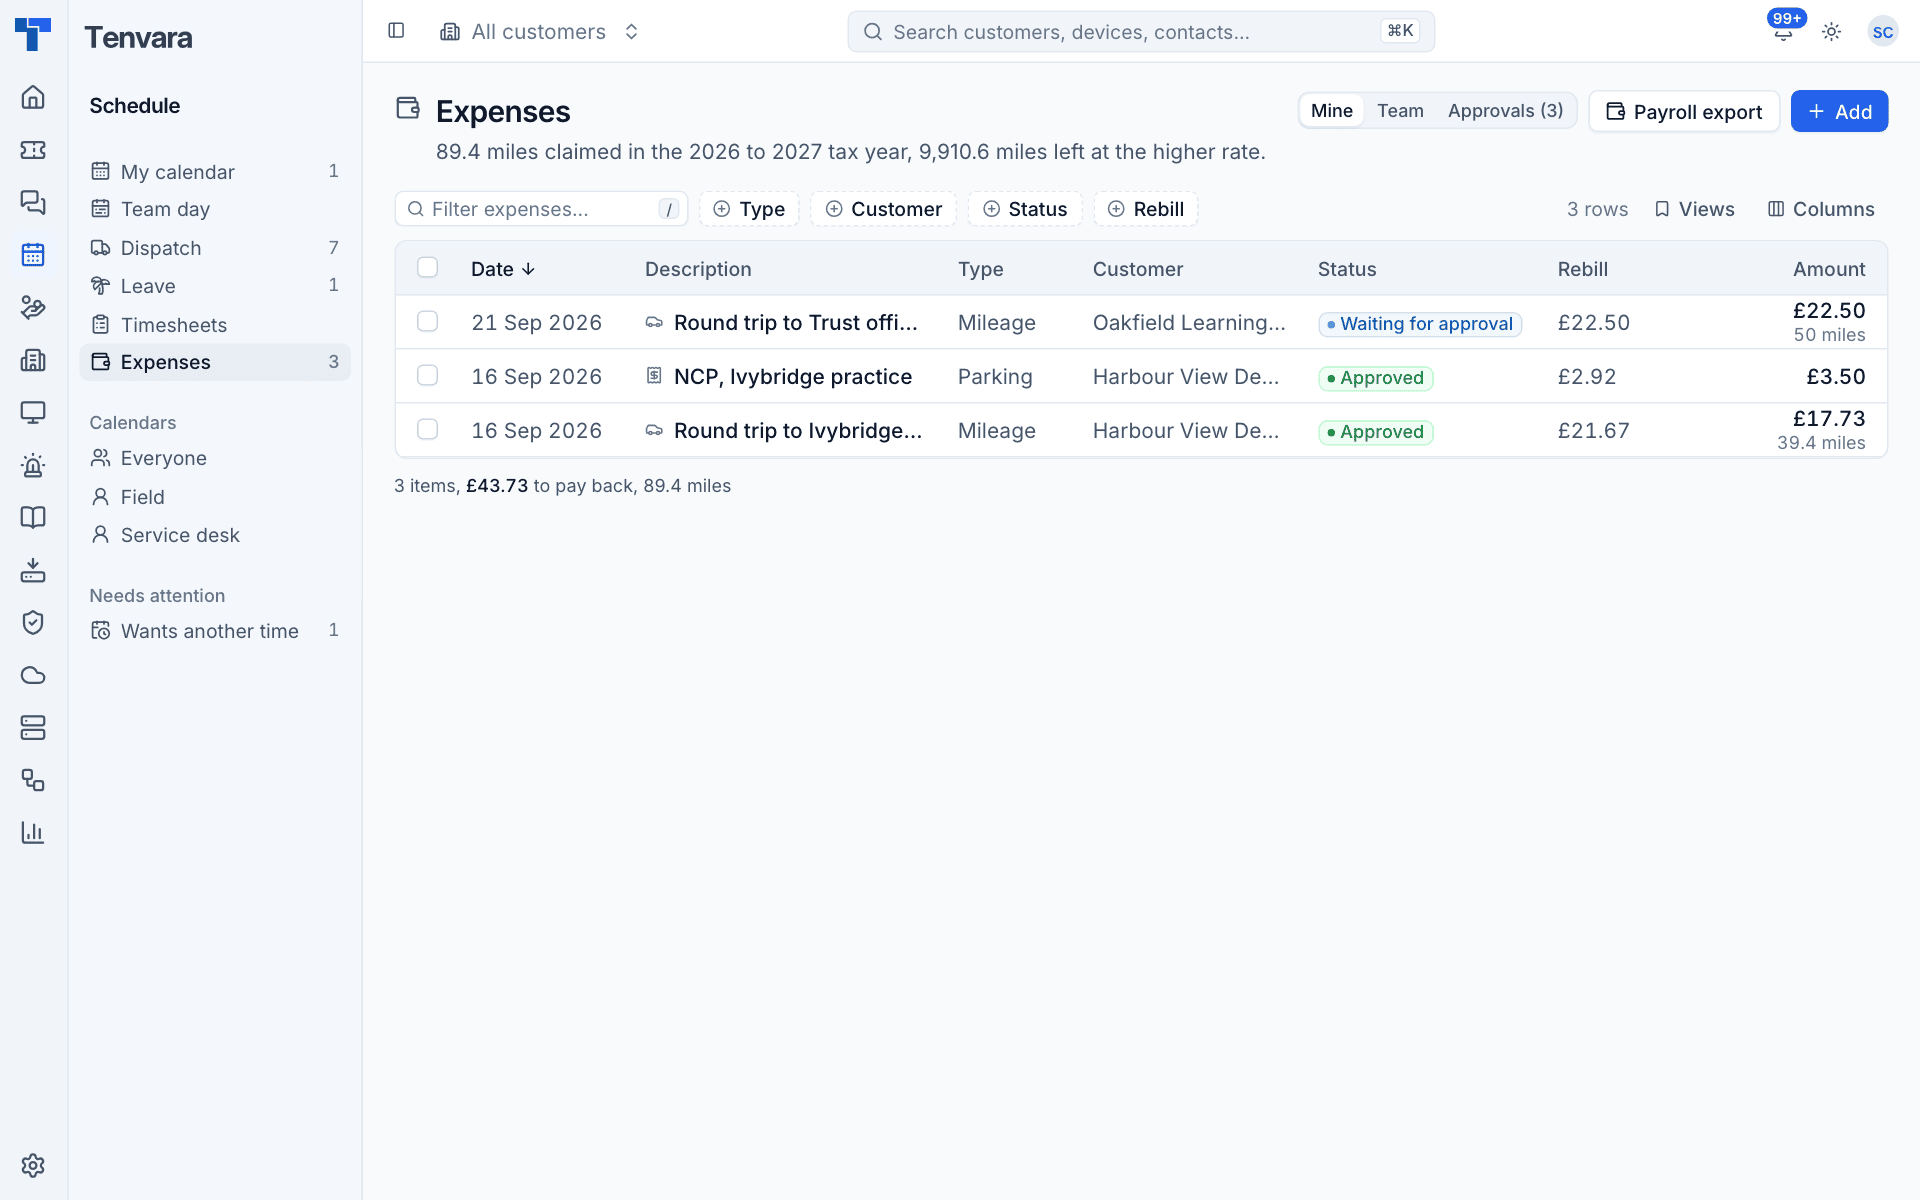This screenshot has height=1200, width=1920.
Task: Open the SC user avatar menu
Action: (x=1882, y=32)
